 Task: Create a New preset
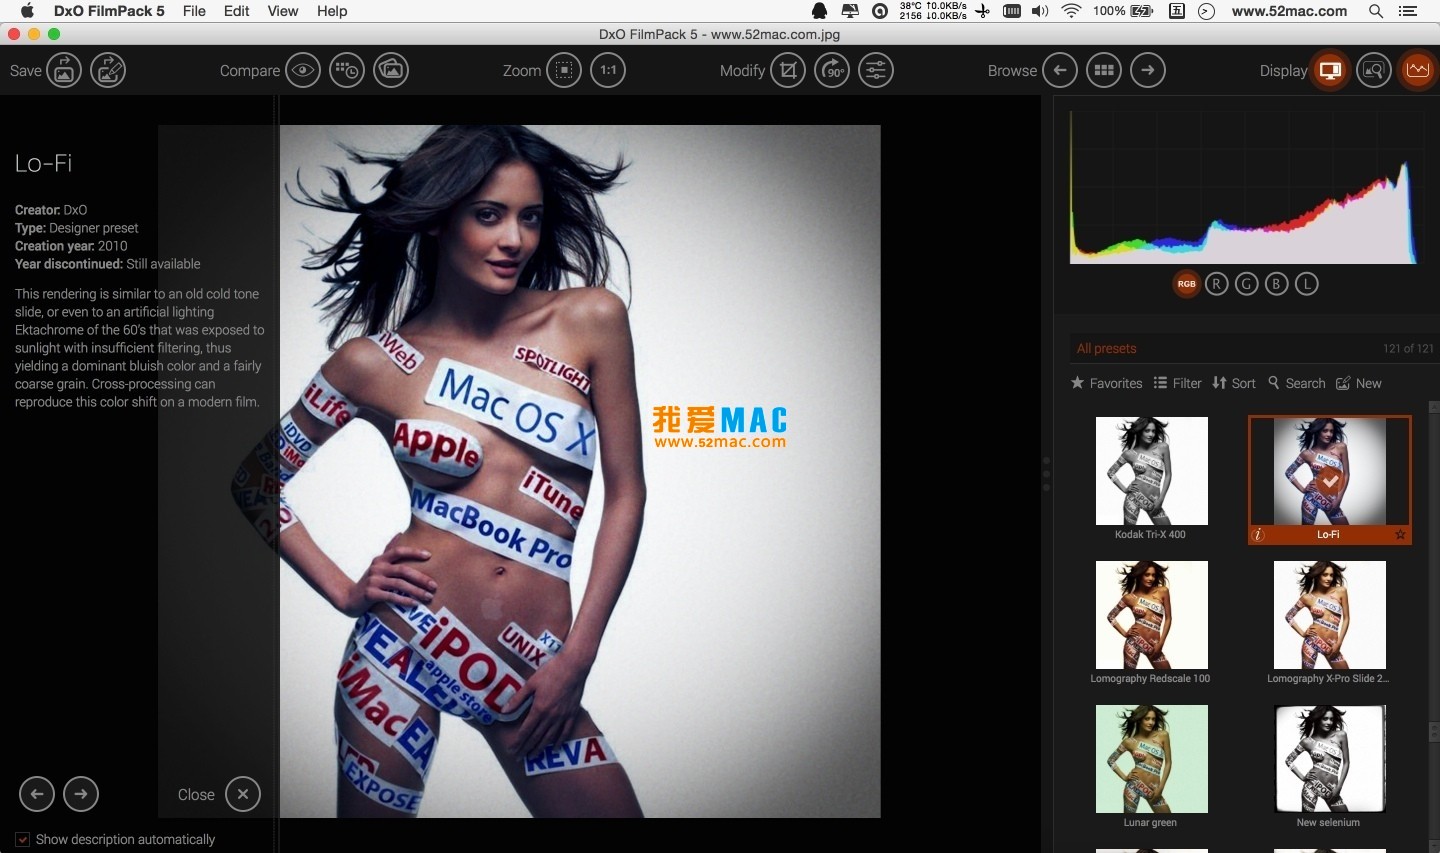tap(1358, 383)
